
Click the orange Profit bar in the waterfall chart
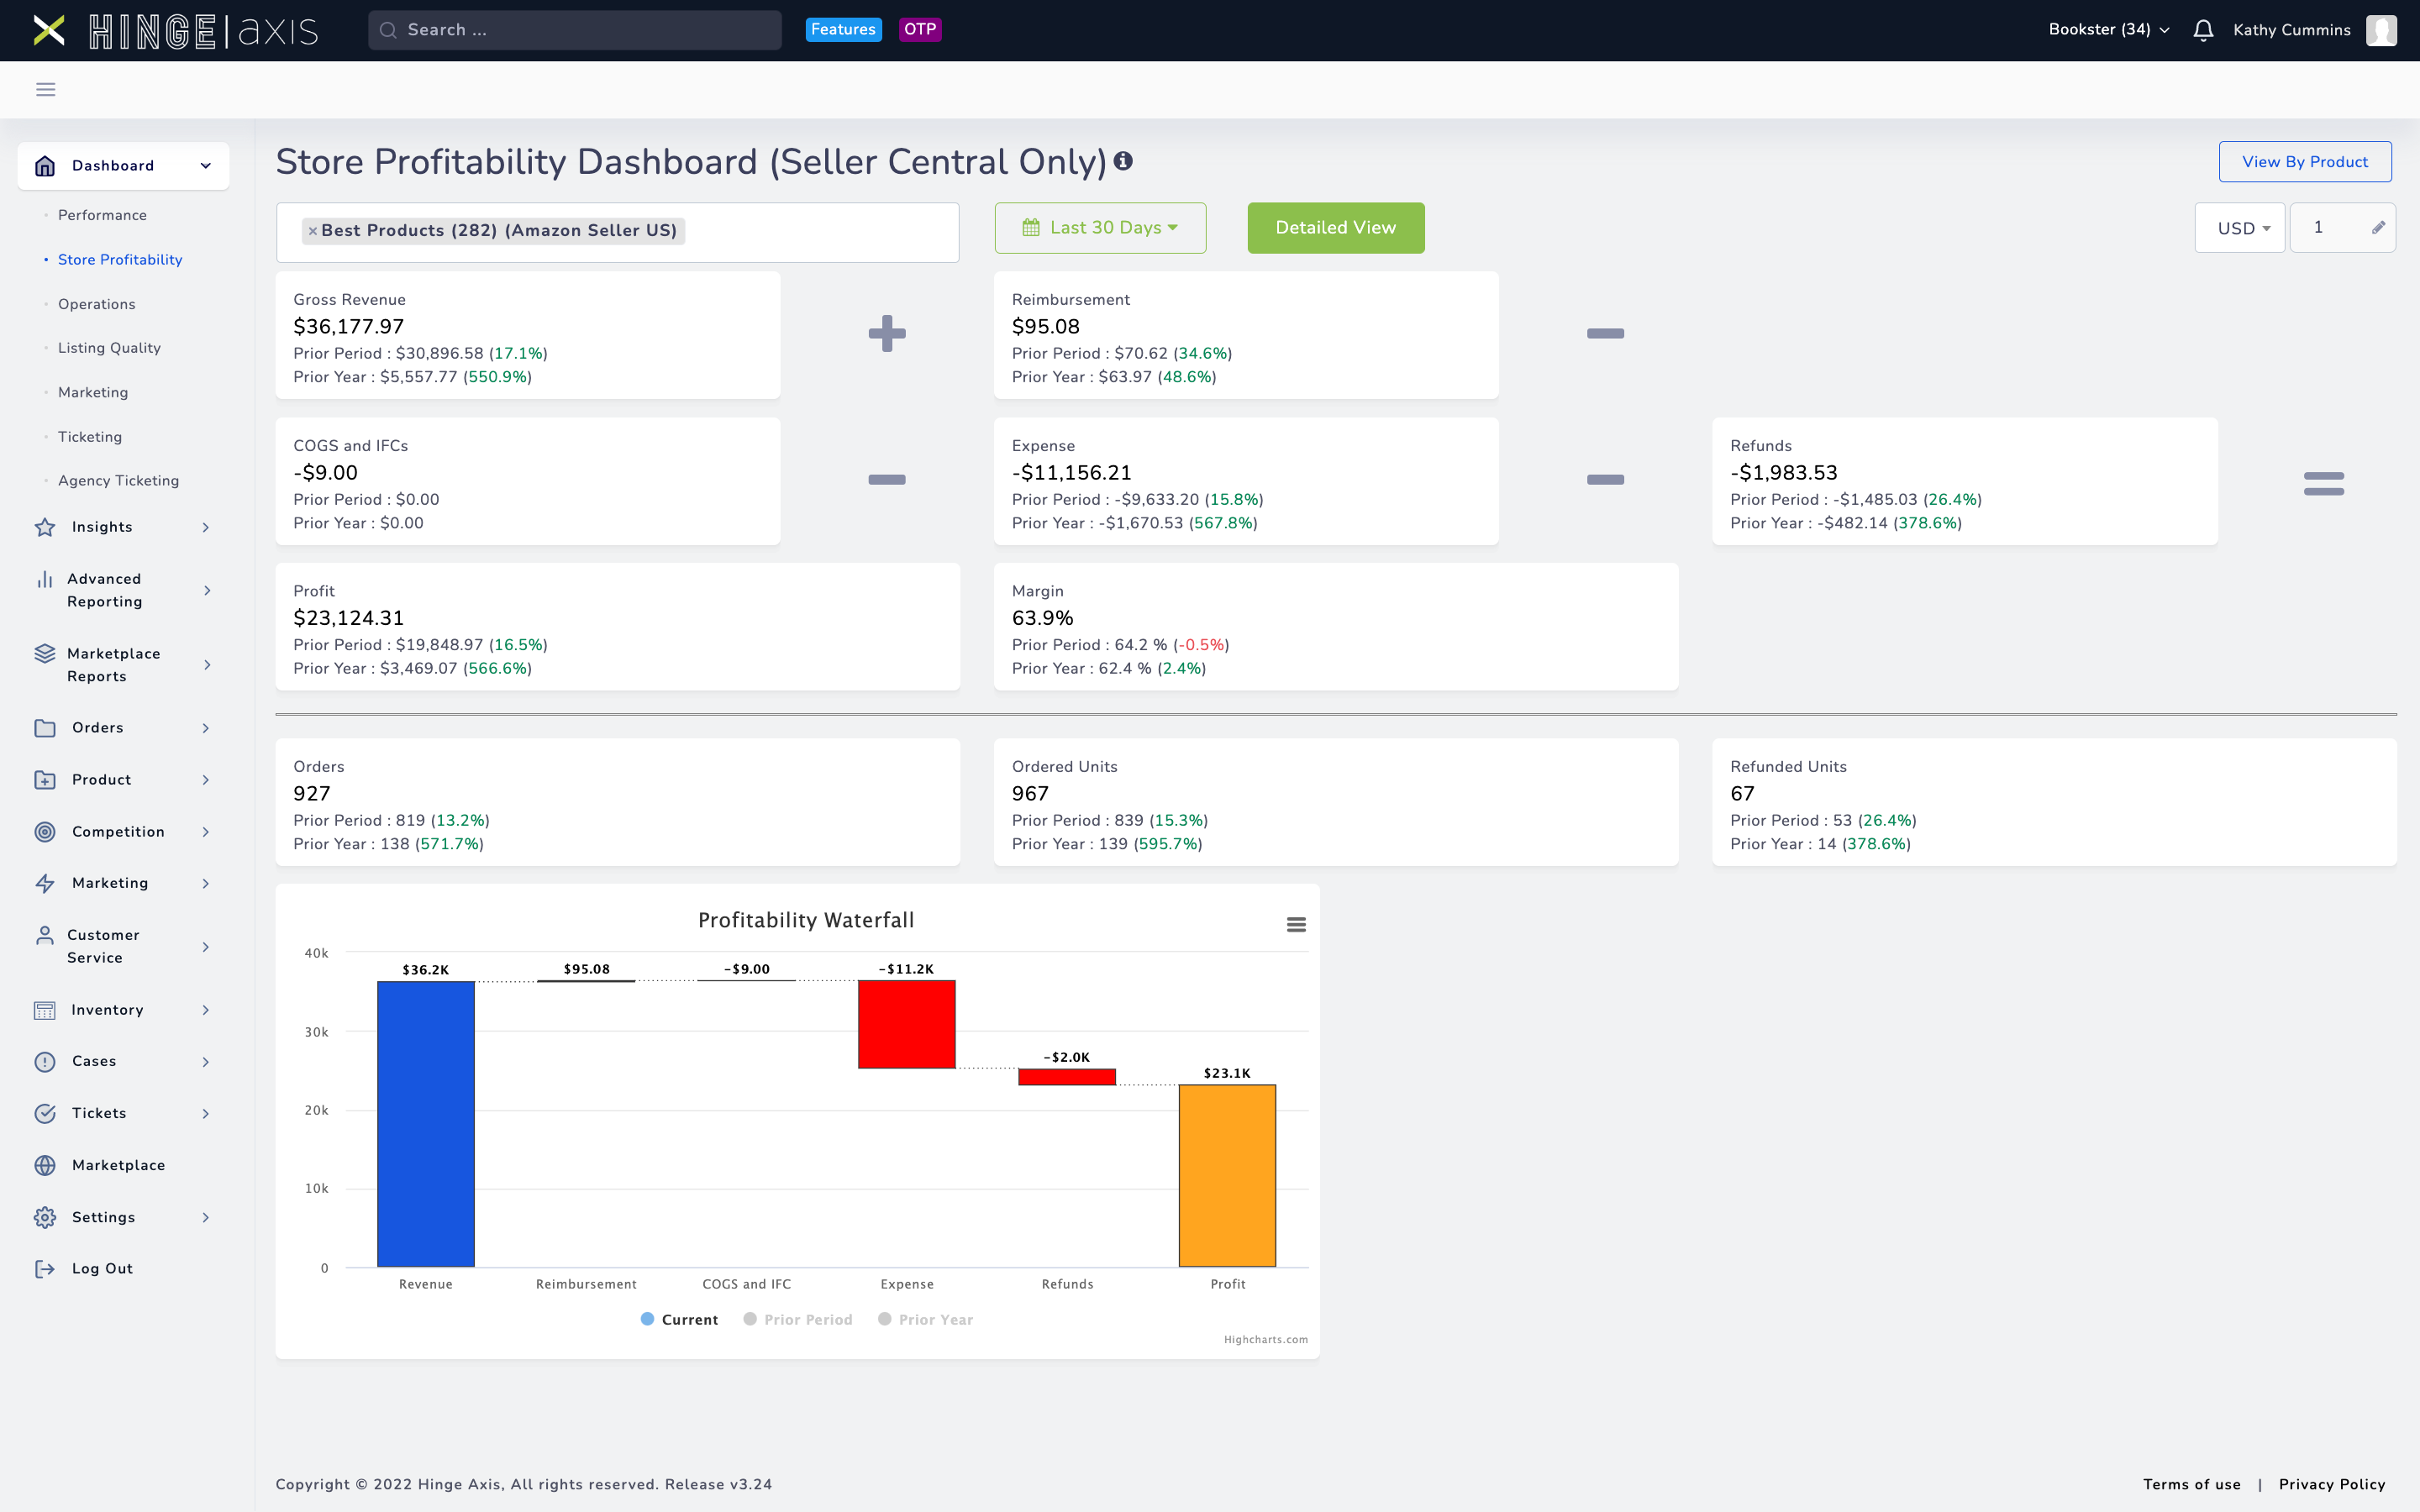(x=1227, y=1175)
